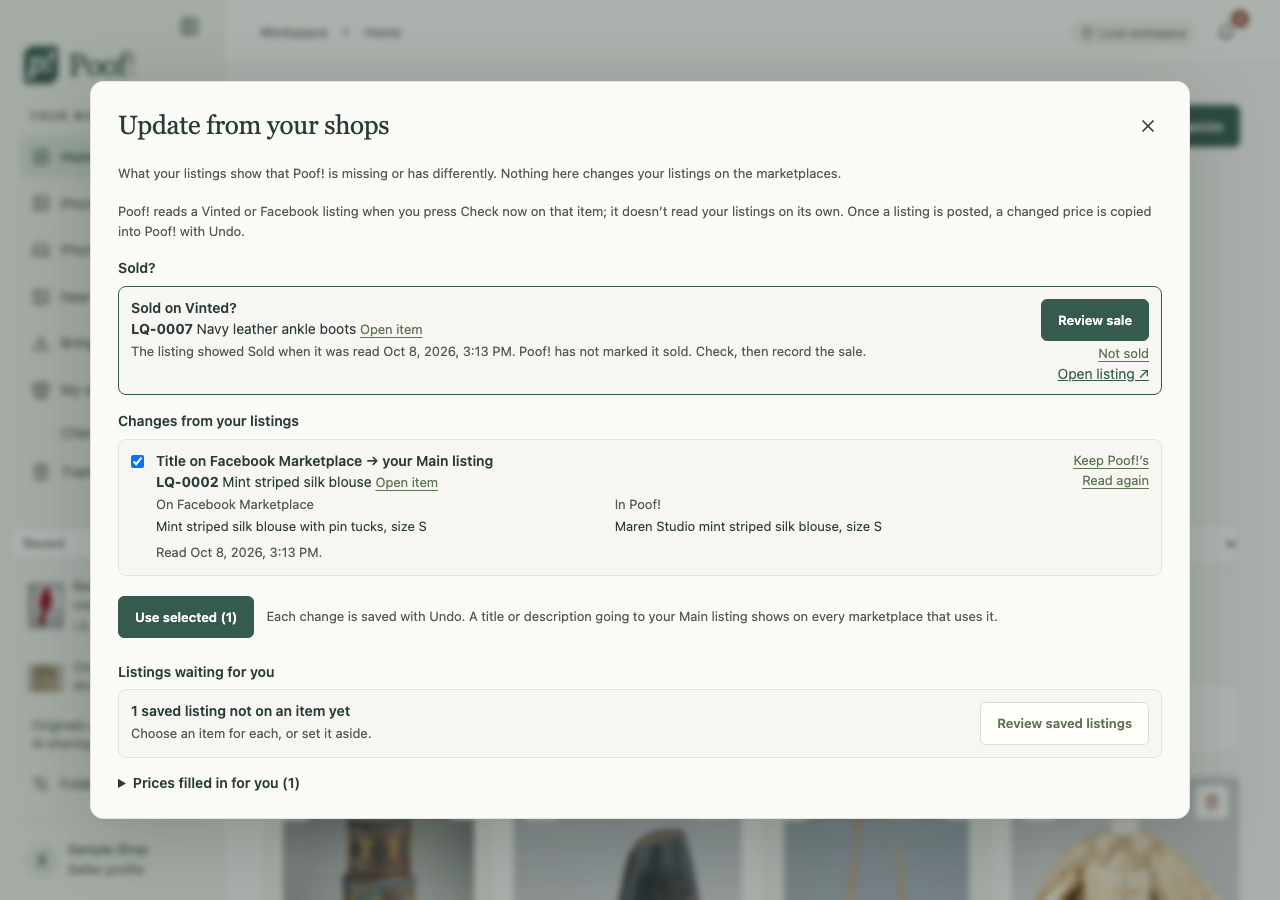Click the Review sale button
This screenshot has height=900, width=1280.
(x=1095, y=320)
